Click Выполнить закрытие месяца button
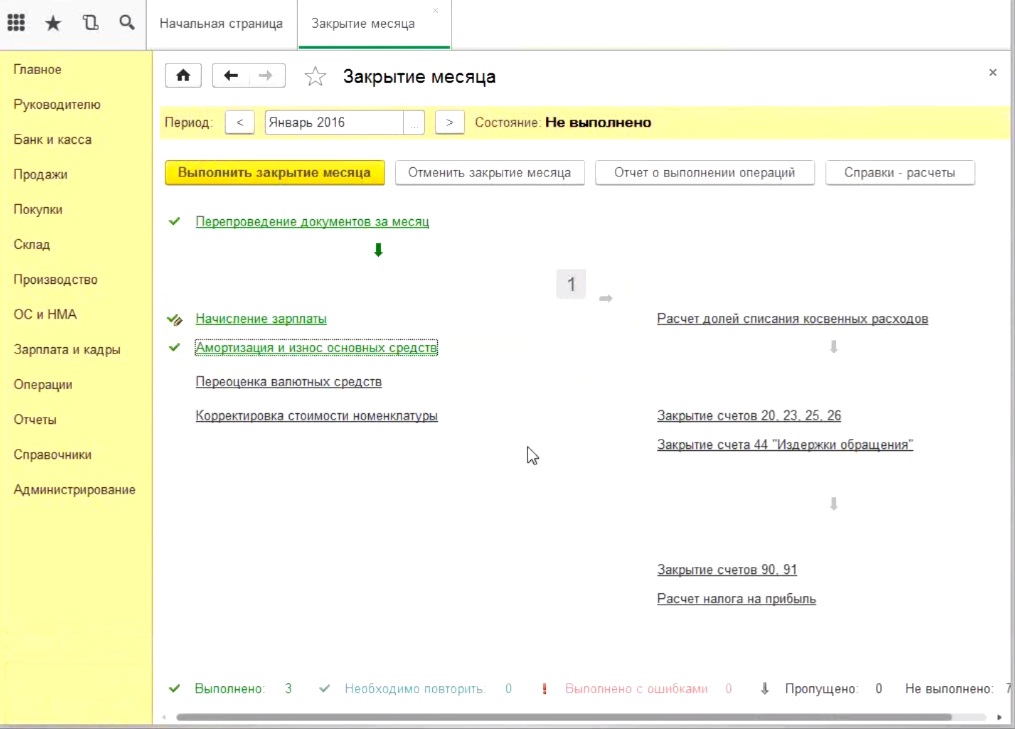This screenshot has height=729, width=1015. pos(274,173)
